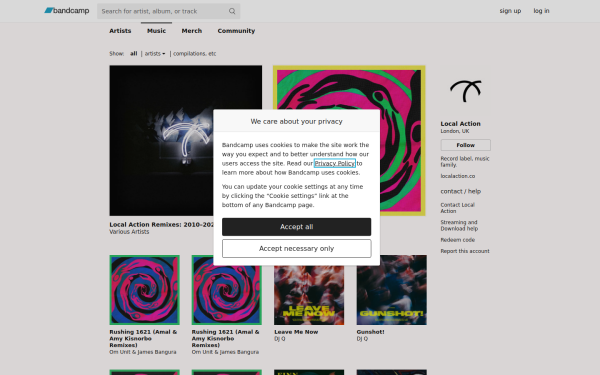Screen dimensions: 600x375
Task: Click the Local Action label logo
Action: [466, 91]
